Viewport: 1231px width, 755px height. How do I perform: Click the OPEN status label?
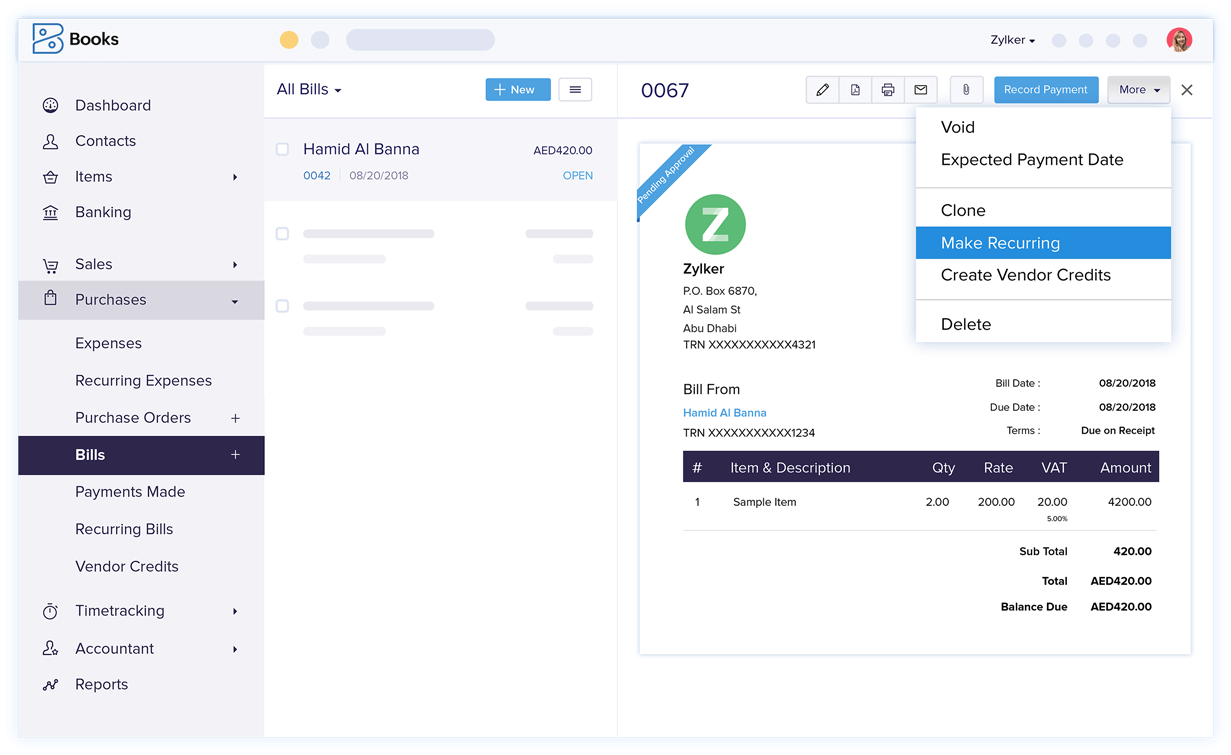pos(578,176)
